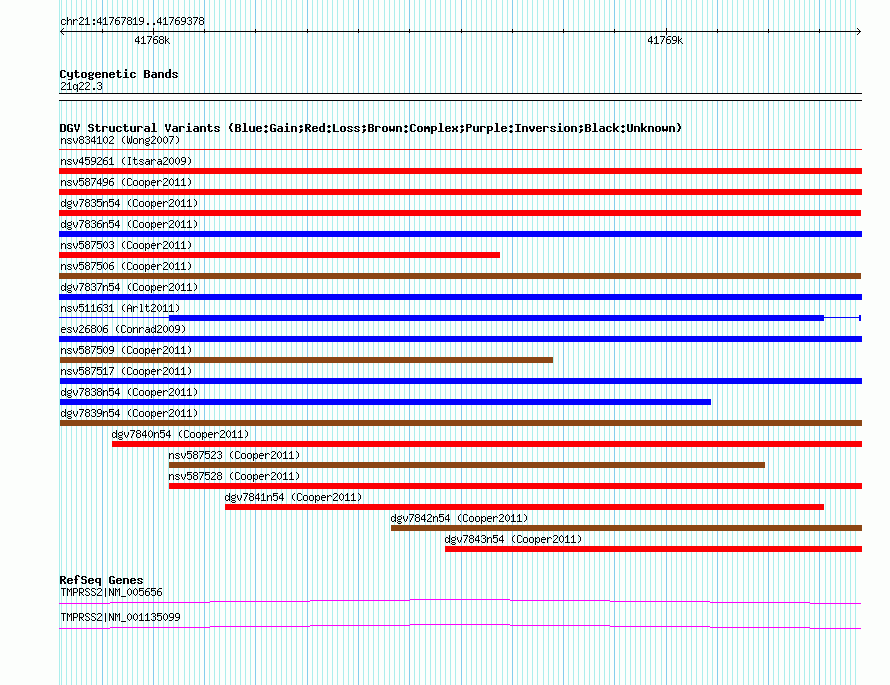Click the right arrow of the ruler
Image resolution: width=890 pixels, height=685 pixels.
pos(859,31)
